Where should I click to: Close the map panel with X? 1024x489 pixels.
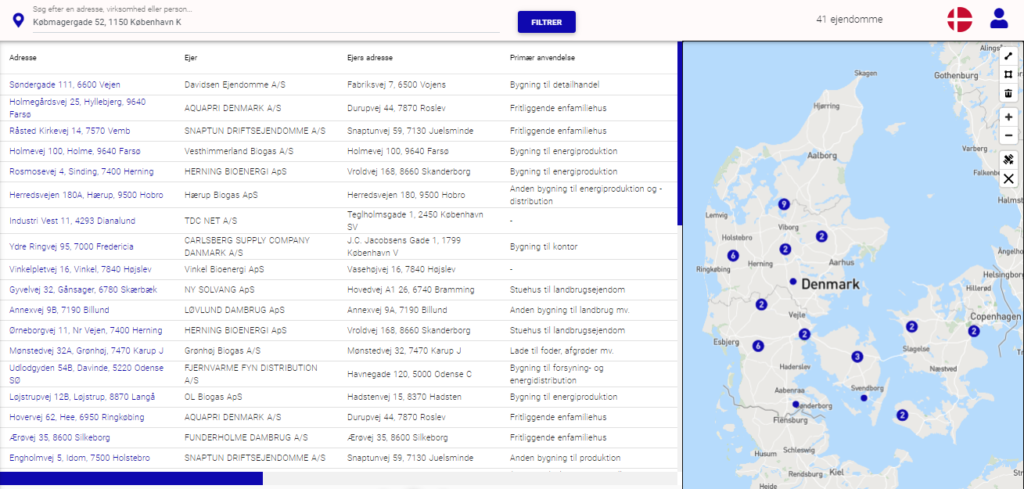[x=1009, y=179]
